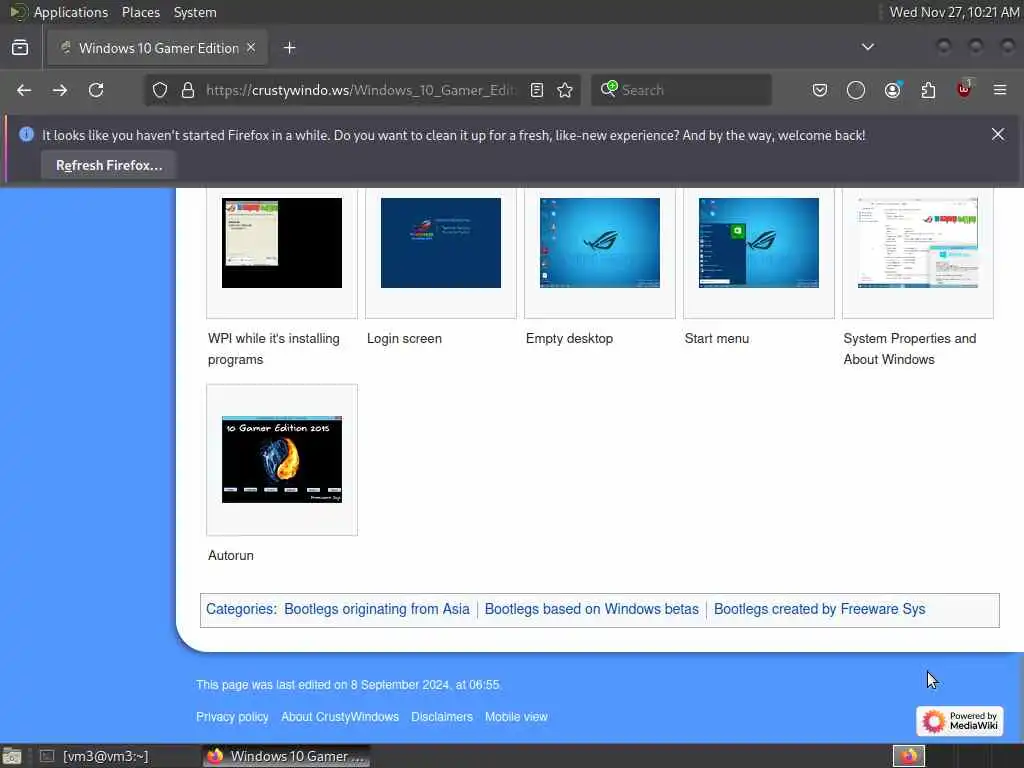1024x768 pixels.
Task: Click info icon in notification bar
Action: pyautogui.click(x=26, y=135)
